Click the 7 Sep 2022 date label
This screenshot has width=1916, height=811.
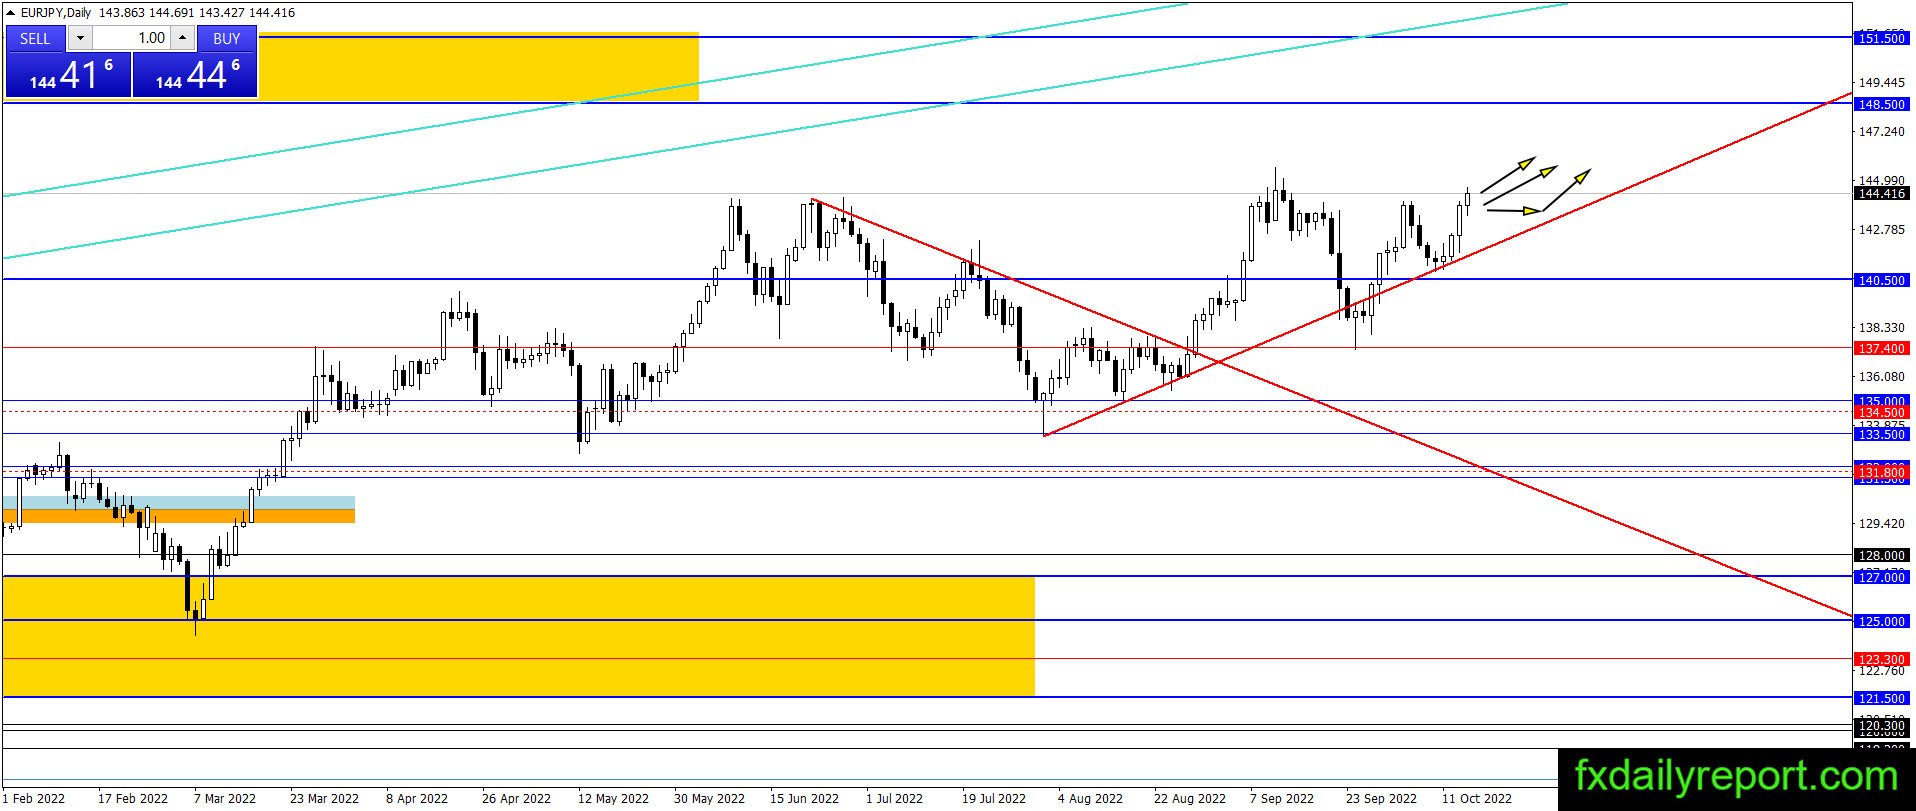1282,798
